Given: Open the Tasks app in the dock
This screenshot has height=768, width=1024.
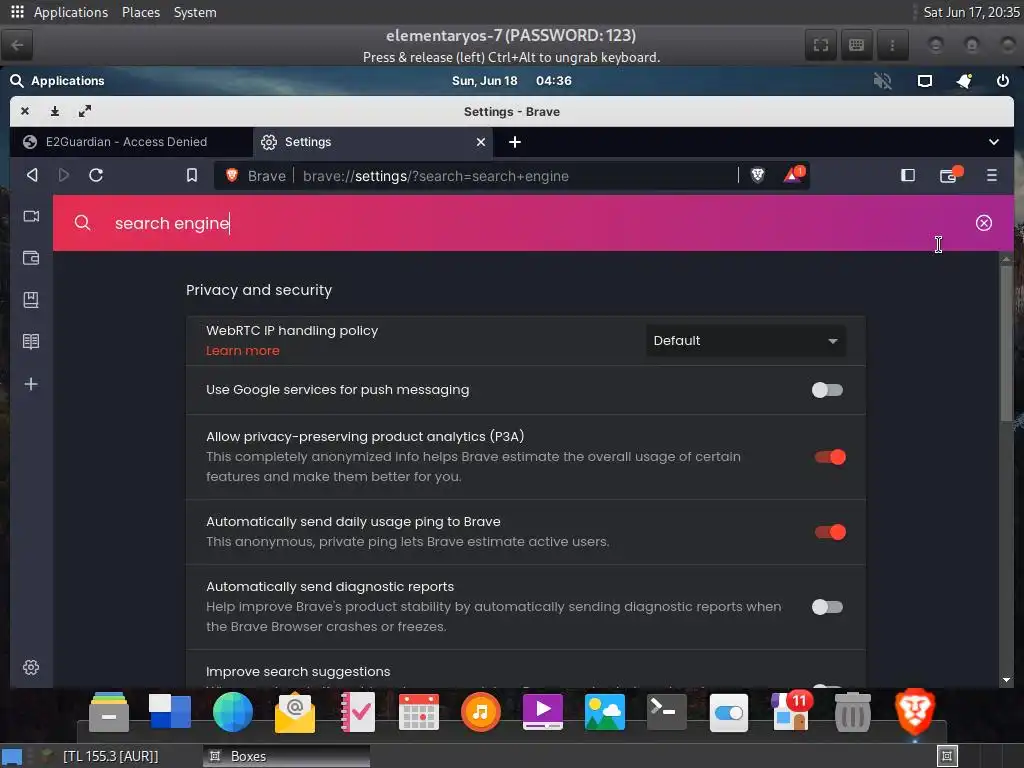Looking at the screenshot, I should tap(357, 712).
